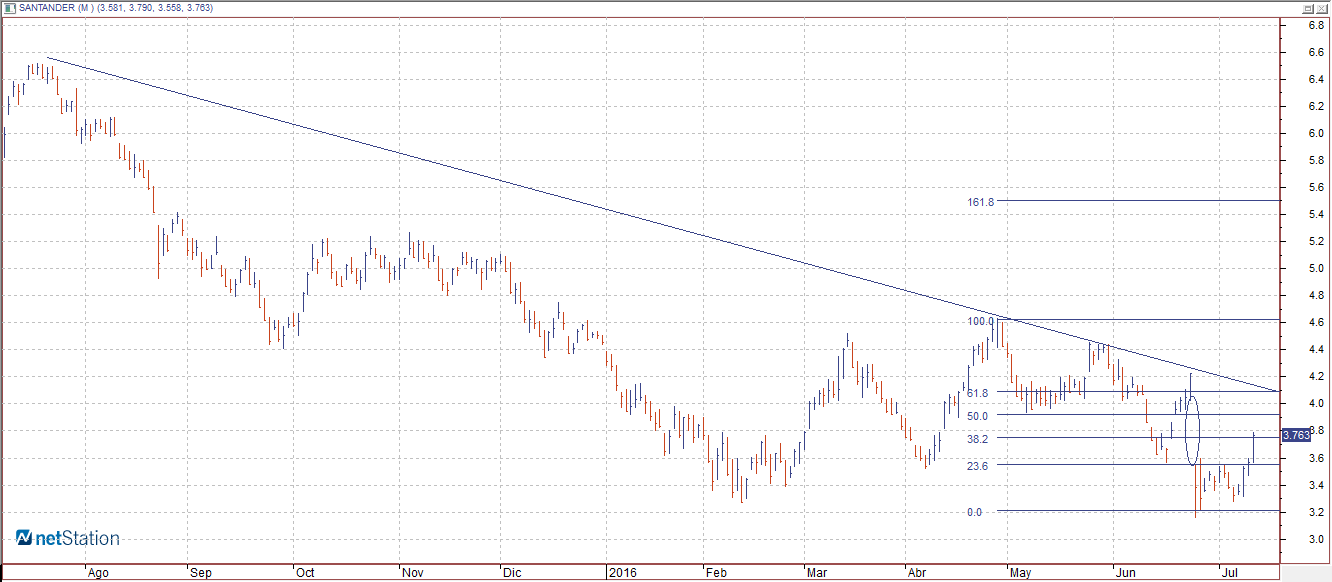Click the 38.2 Fibonacci level label

point(978,439)
